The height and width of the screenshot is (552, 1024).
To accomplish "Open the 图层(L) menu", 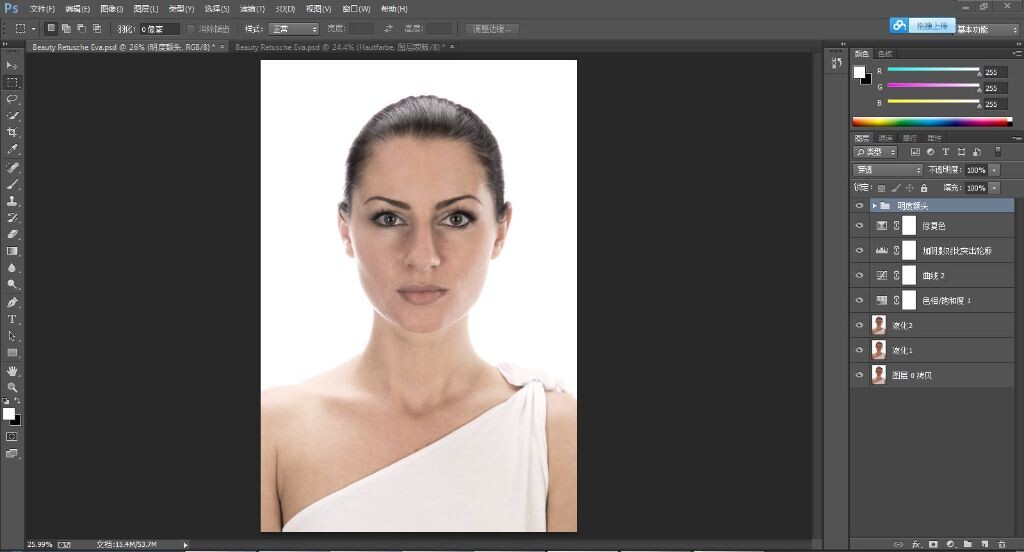I will coord(146,9).
